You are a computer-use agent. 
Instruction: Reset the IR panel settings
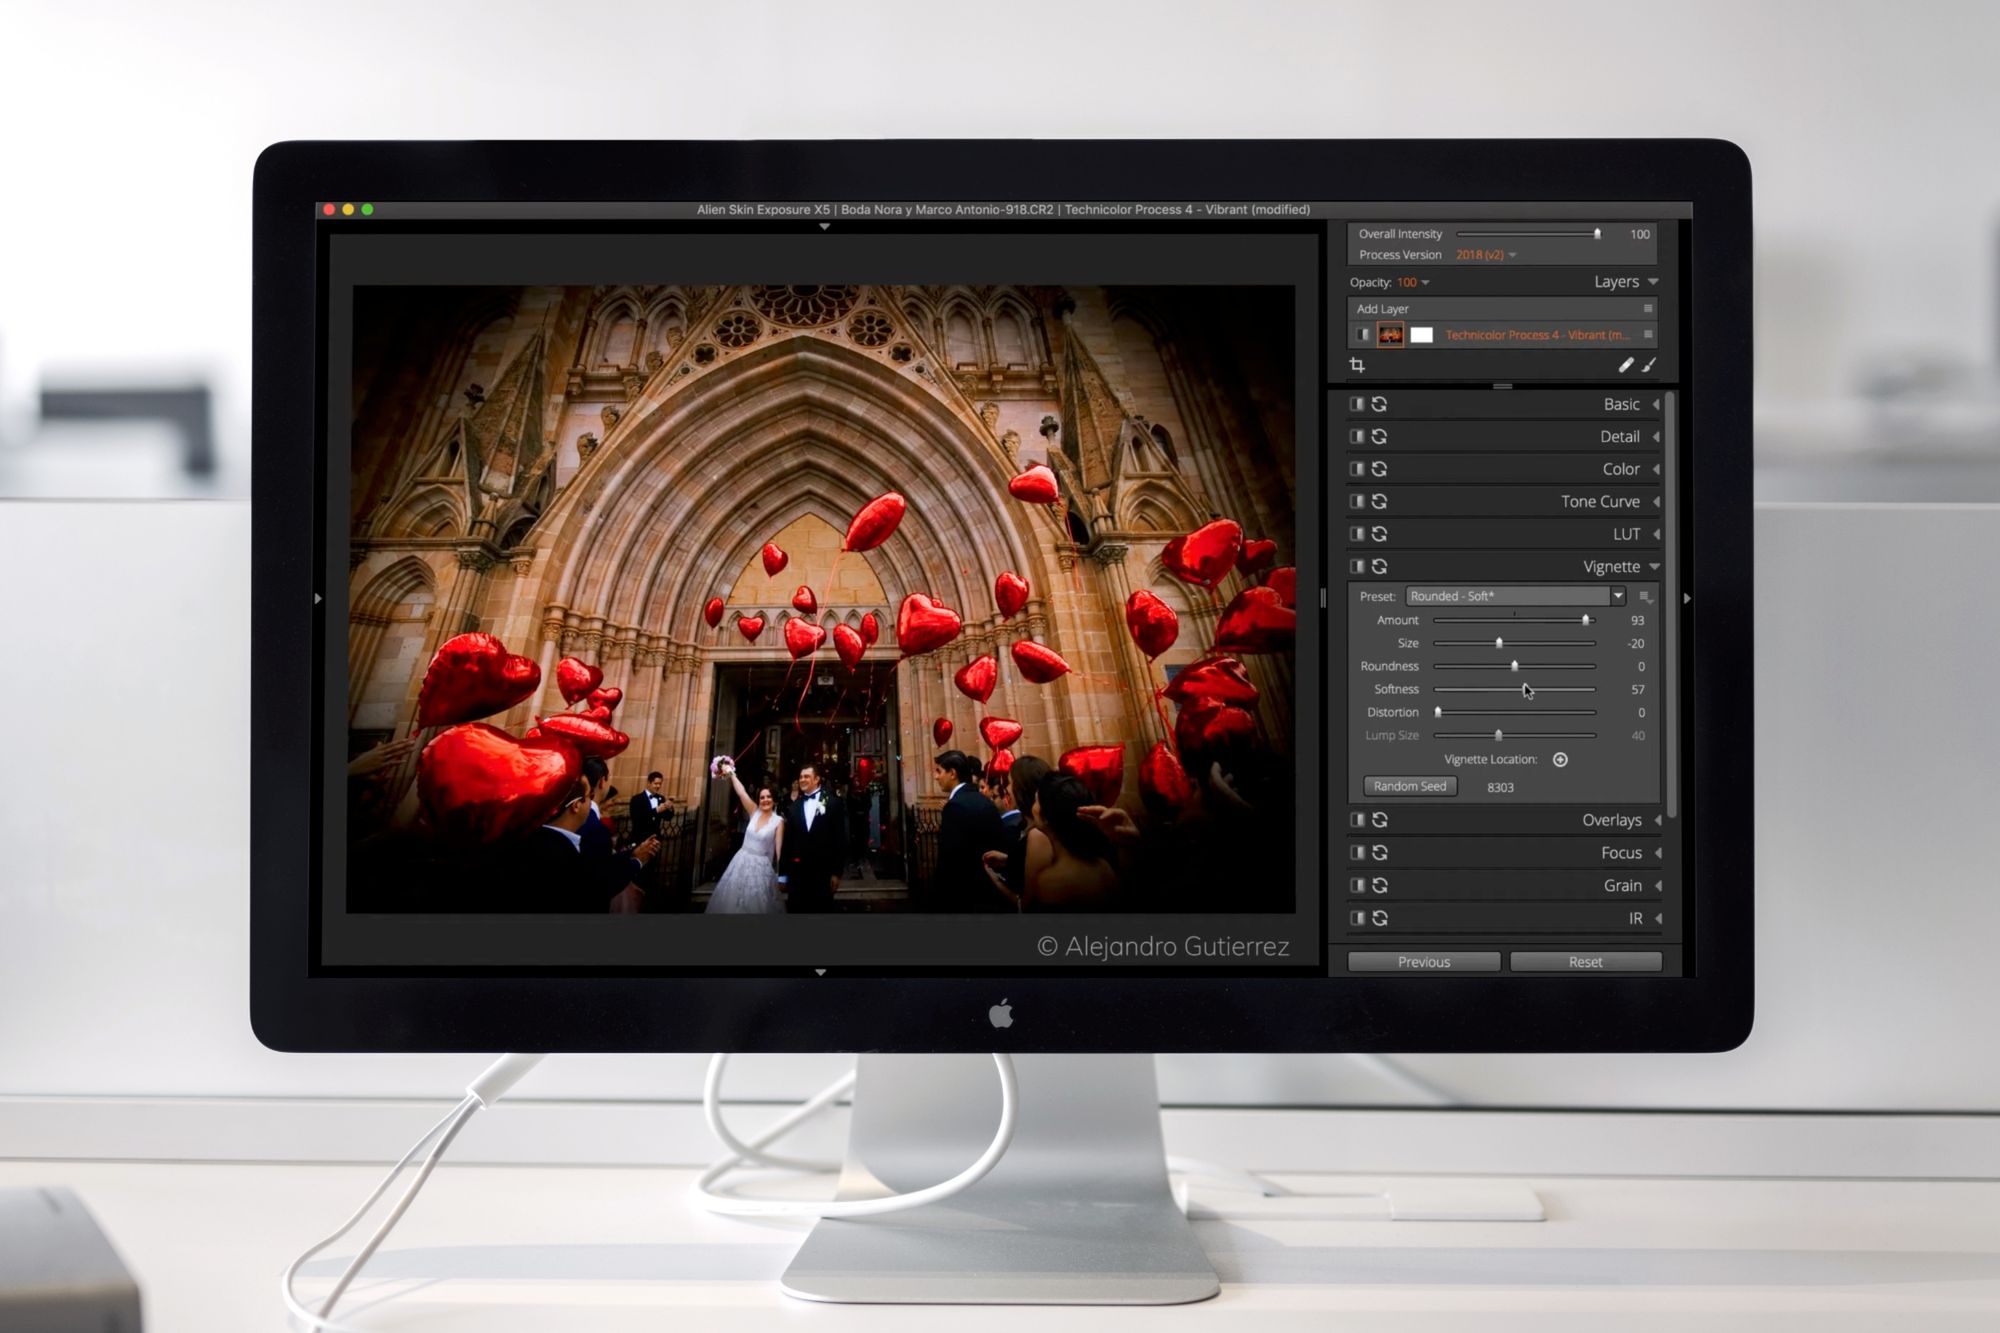(x=1380, y=919)
